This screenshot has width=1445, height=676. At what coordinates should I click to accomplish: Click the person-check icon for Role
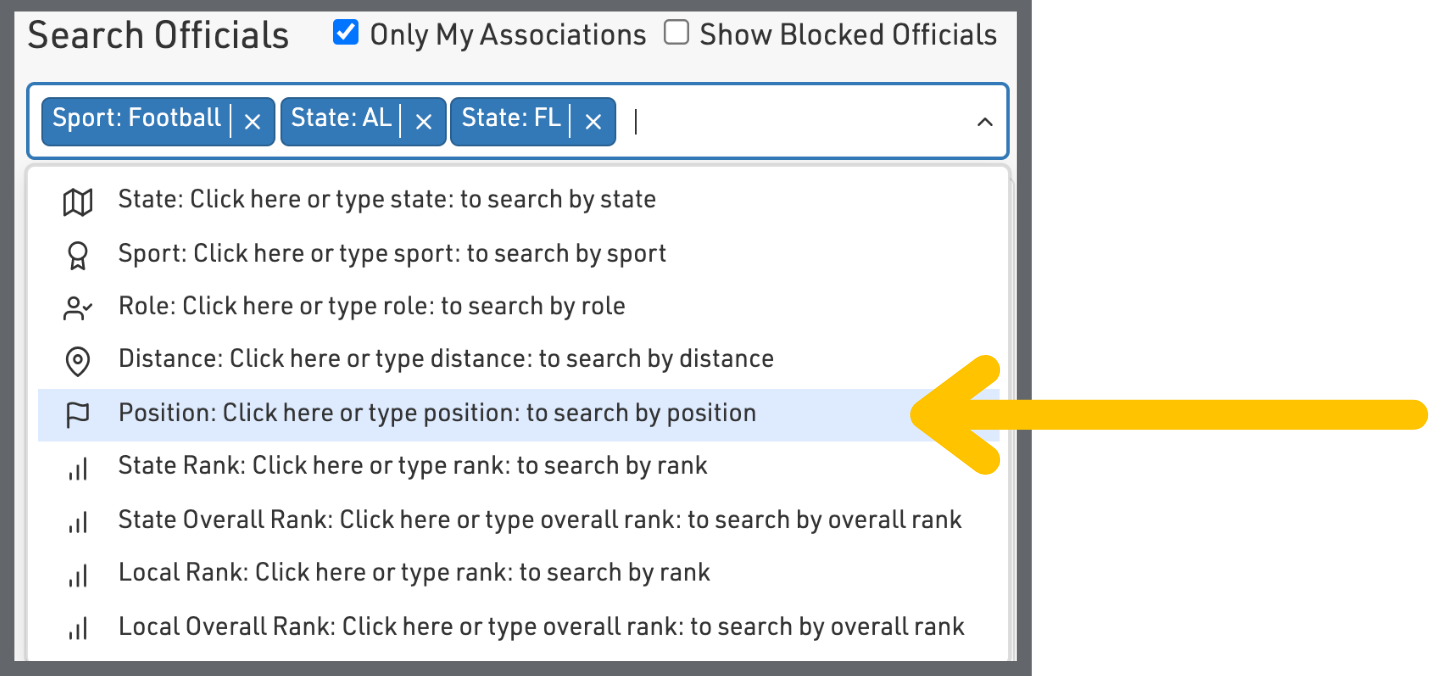[77, 308]
